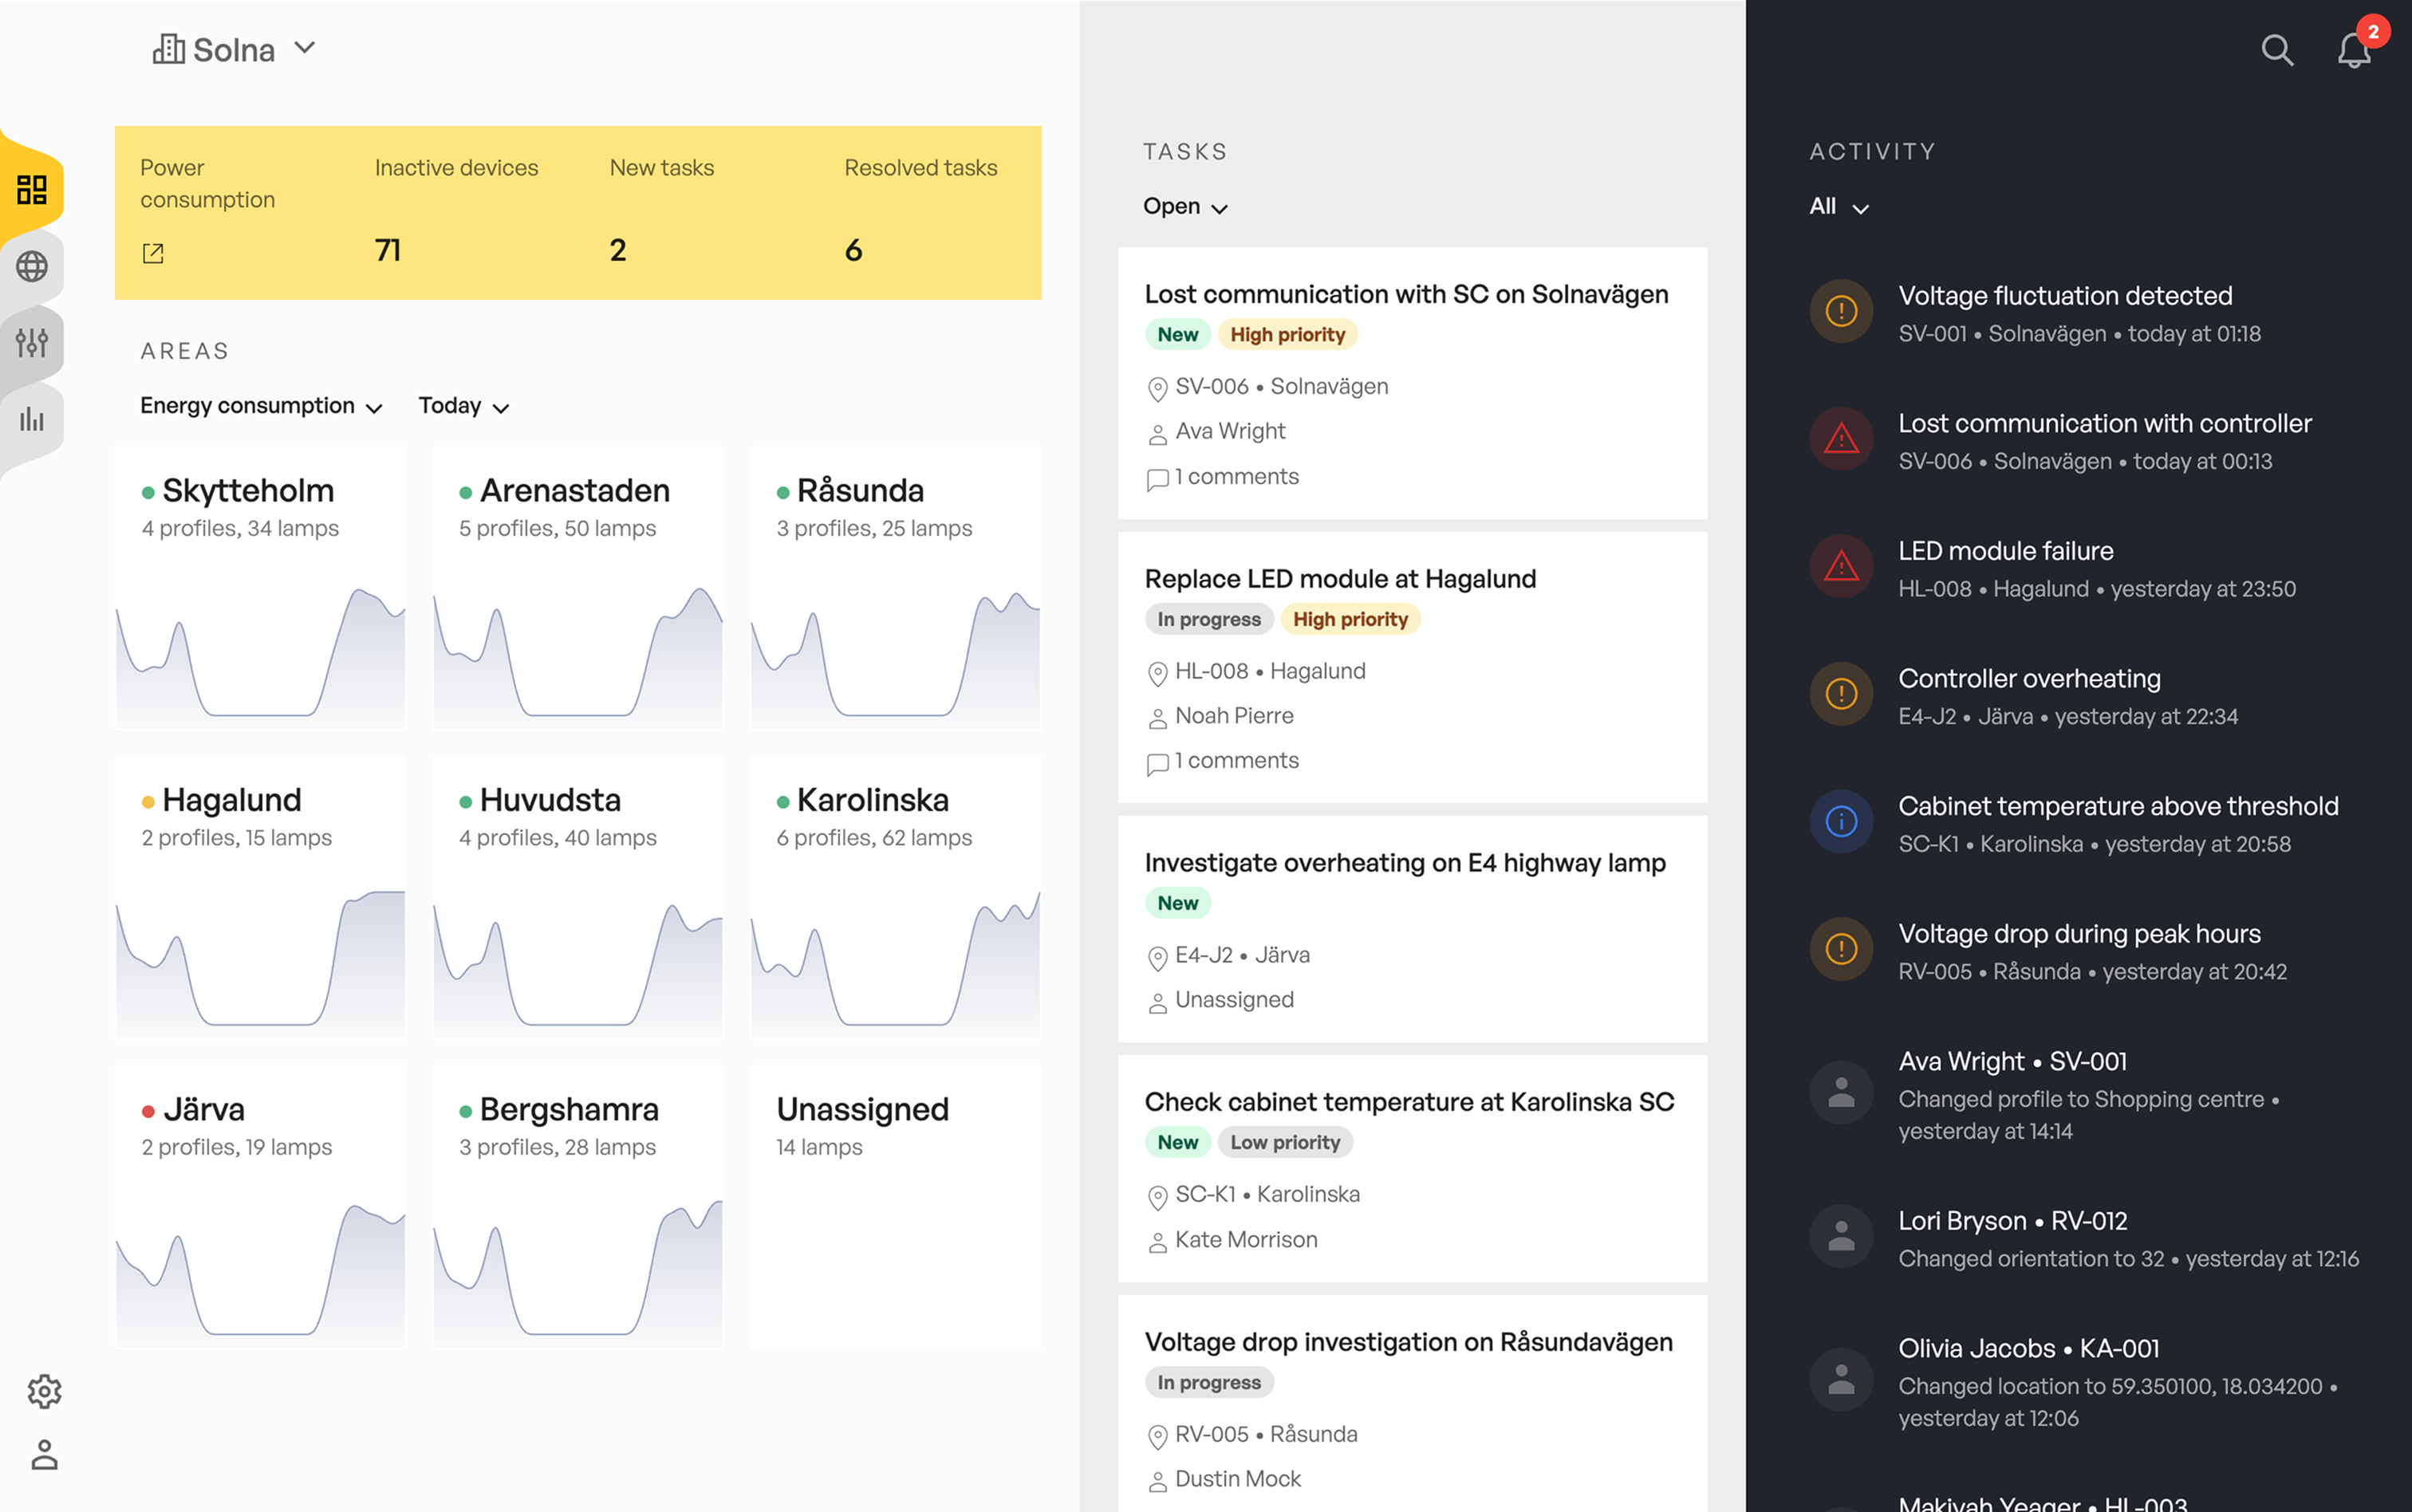This screenshot has height=1512, width=2412.
Task: Click Kate Morrison assignee name
Action: pyautogui.click(x=1246, y=1239)
